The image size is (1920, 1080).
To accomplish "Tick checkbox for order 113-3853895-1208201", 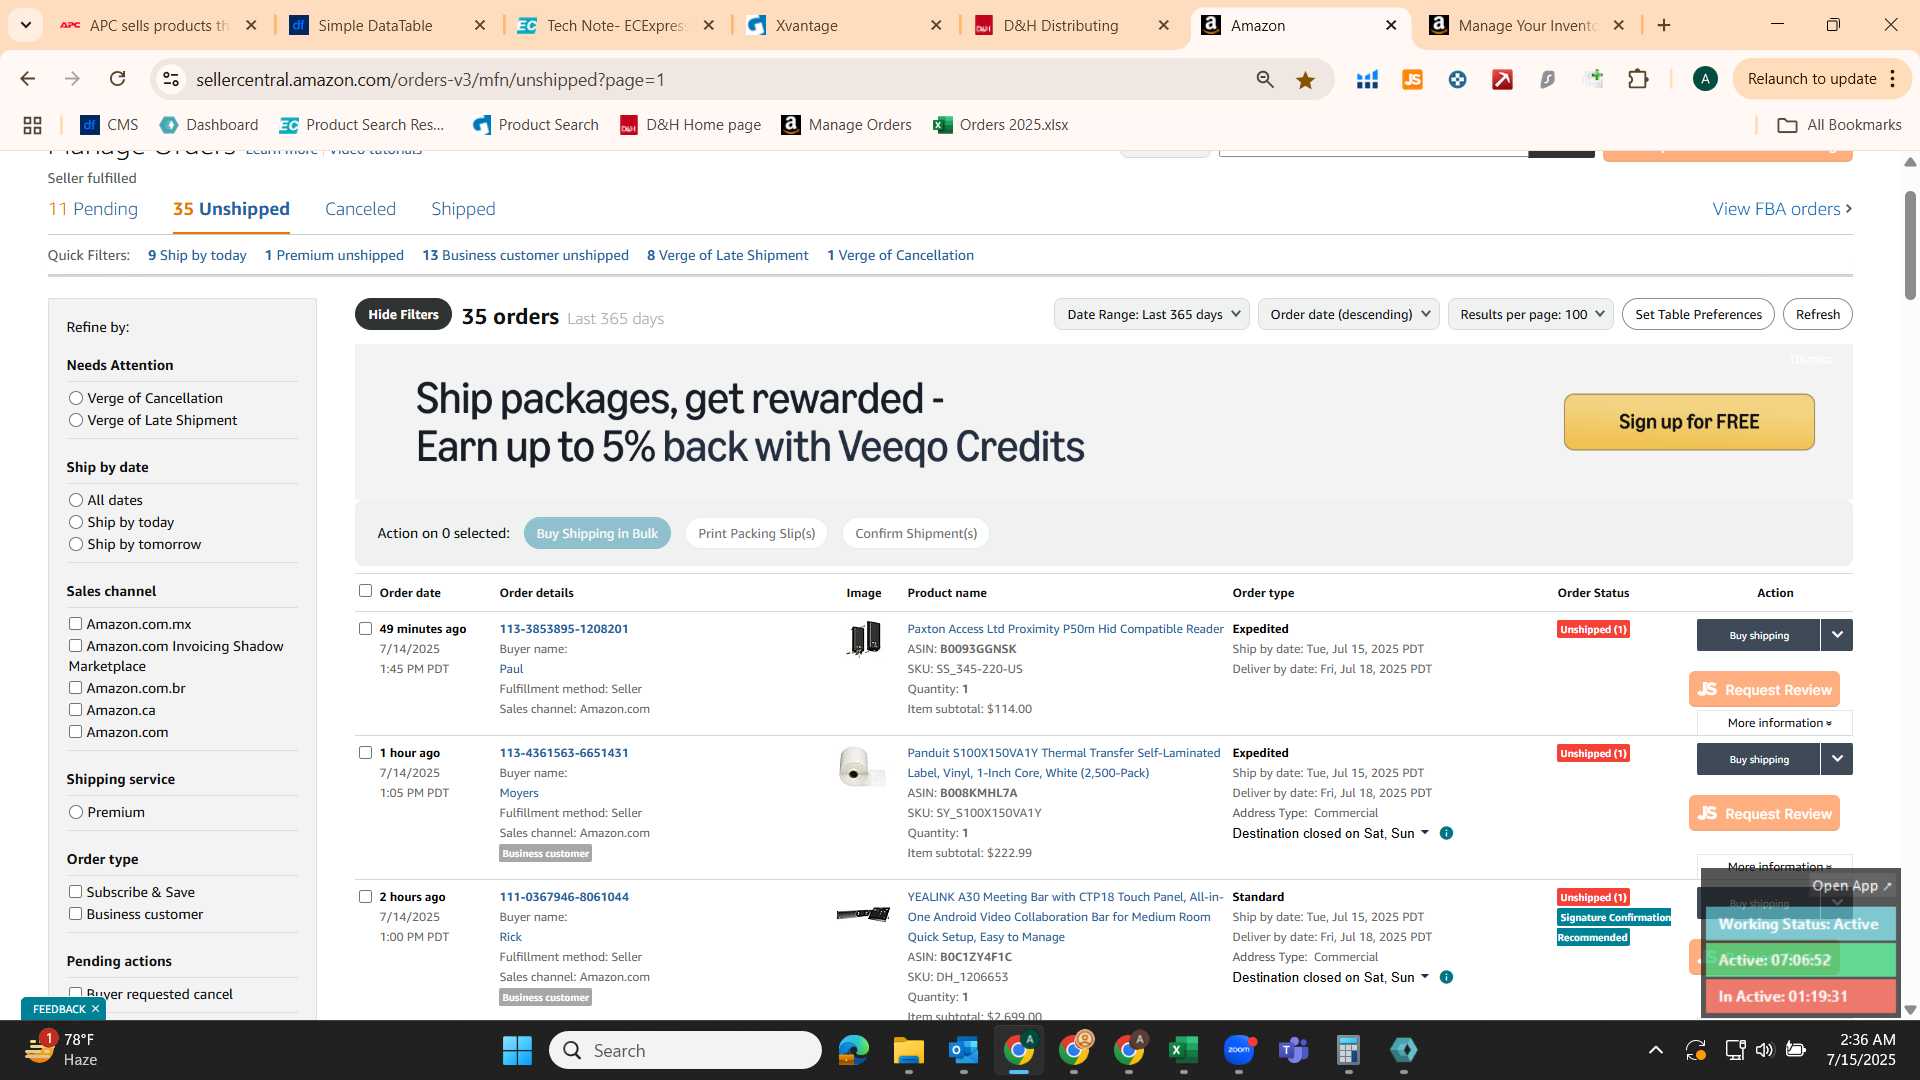I will tap(365, 629).
